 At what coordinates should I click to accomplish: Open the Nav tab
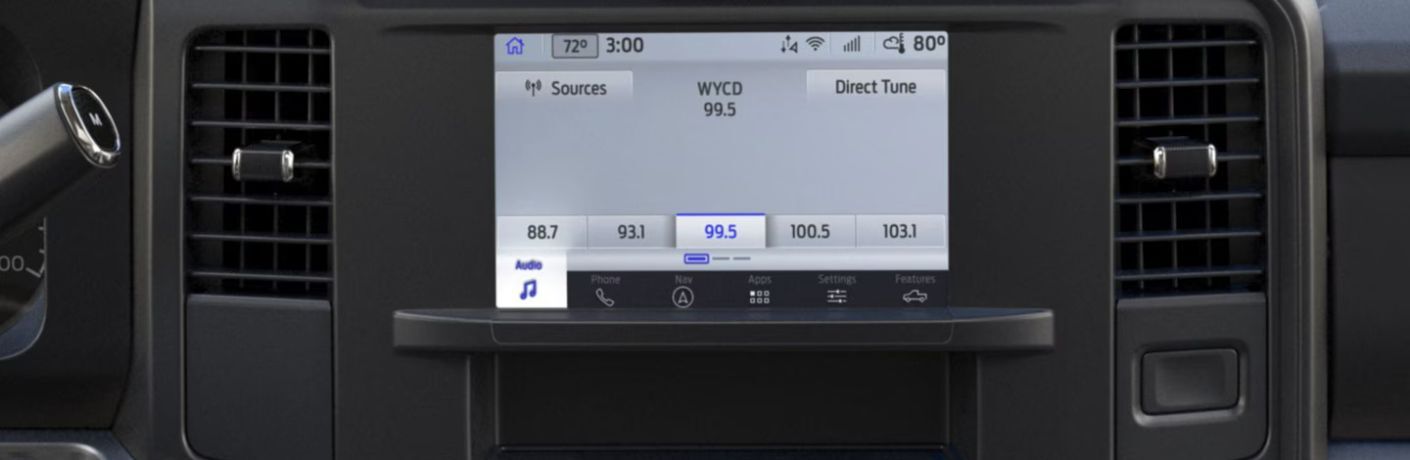coord(683,289)
